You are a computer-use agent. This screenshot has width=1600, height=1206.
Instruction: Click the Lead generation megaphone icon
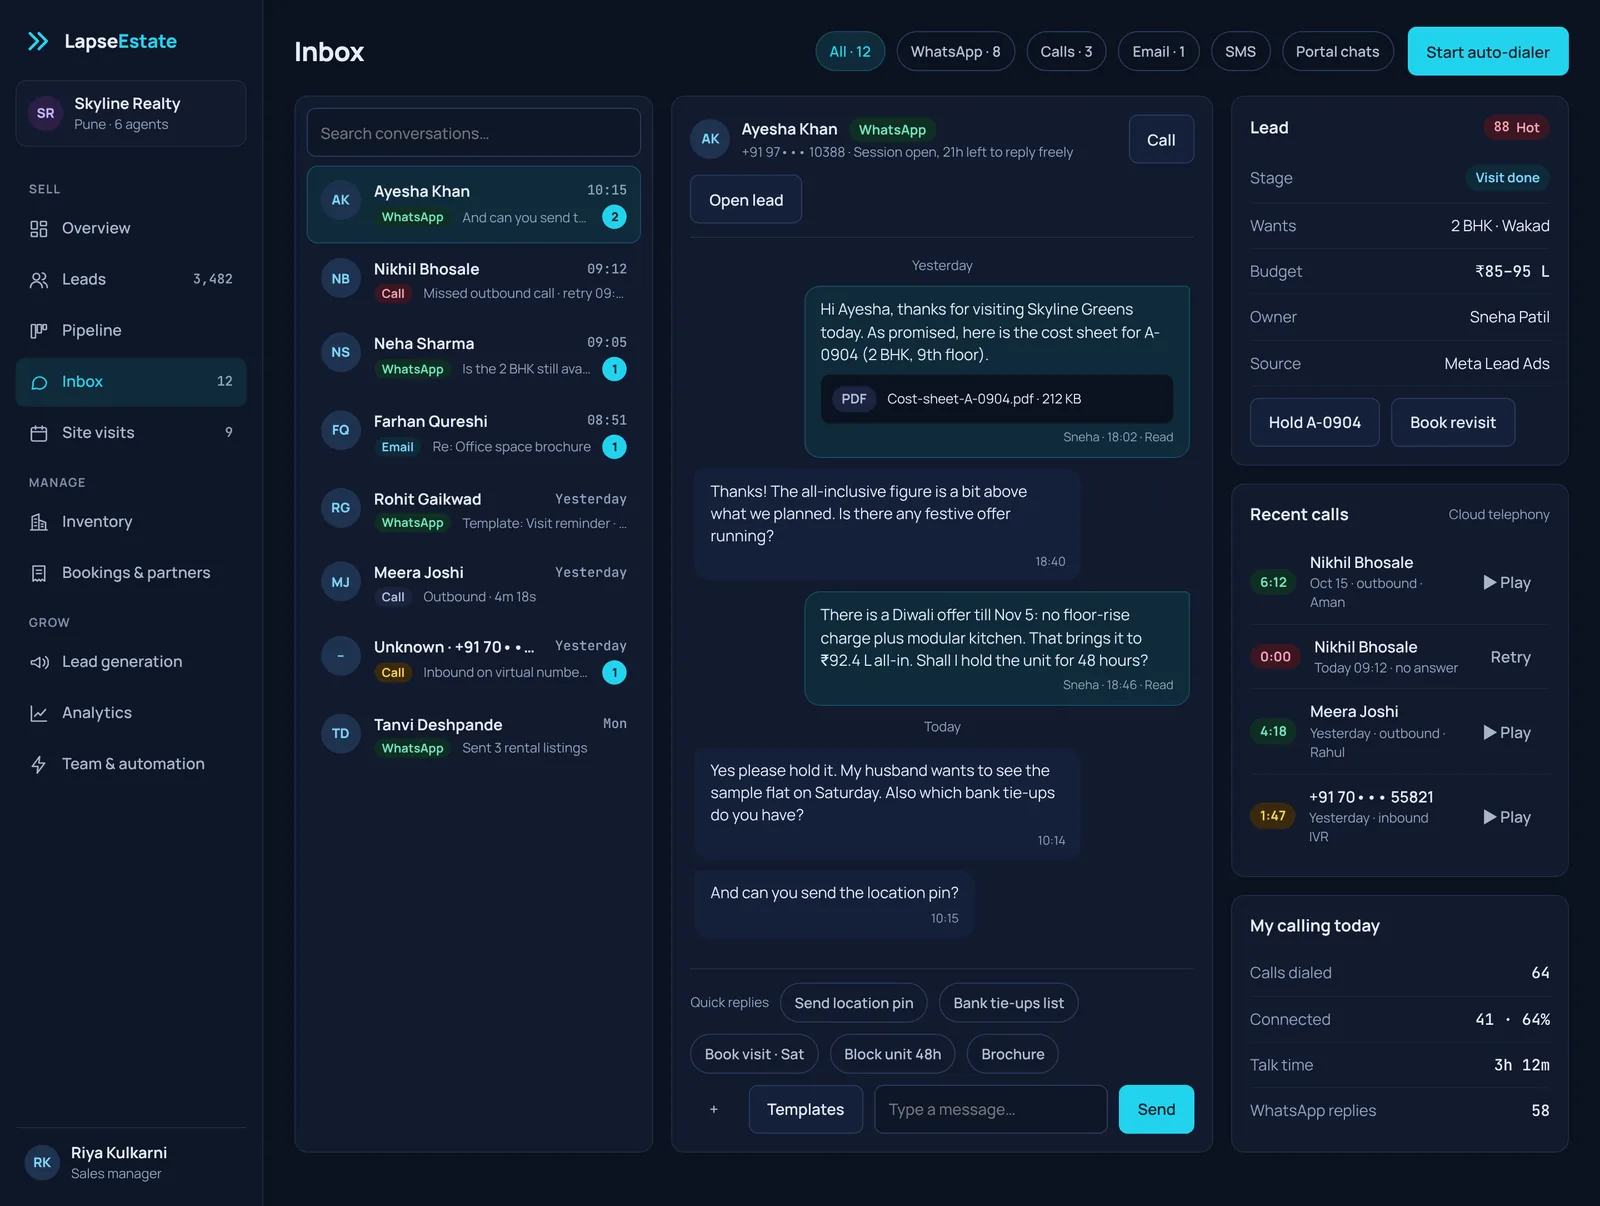39,662
